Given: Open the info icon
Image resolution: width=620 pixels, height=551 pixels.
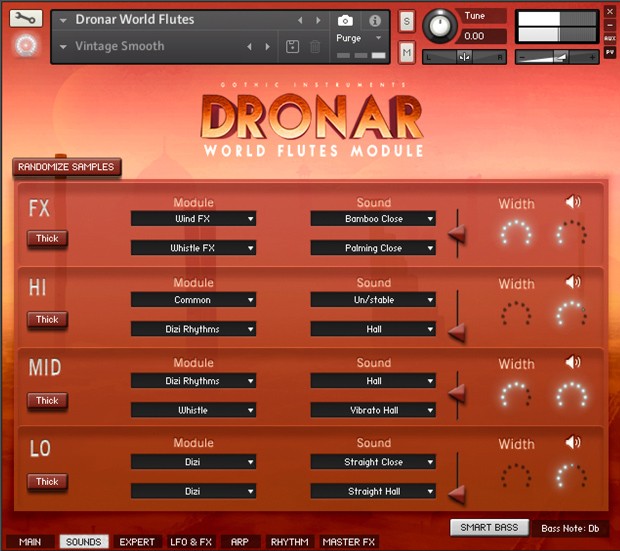Looking at the screenshot, I should 374,21.
